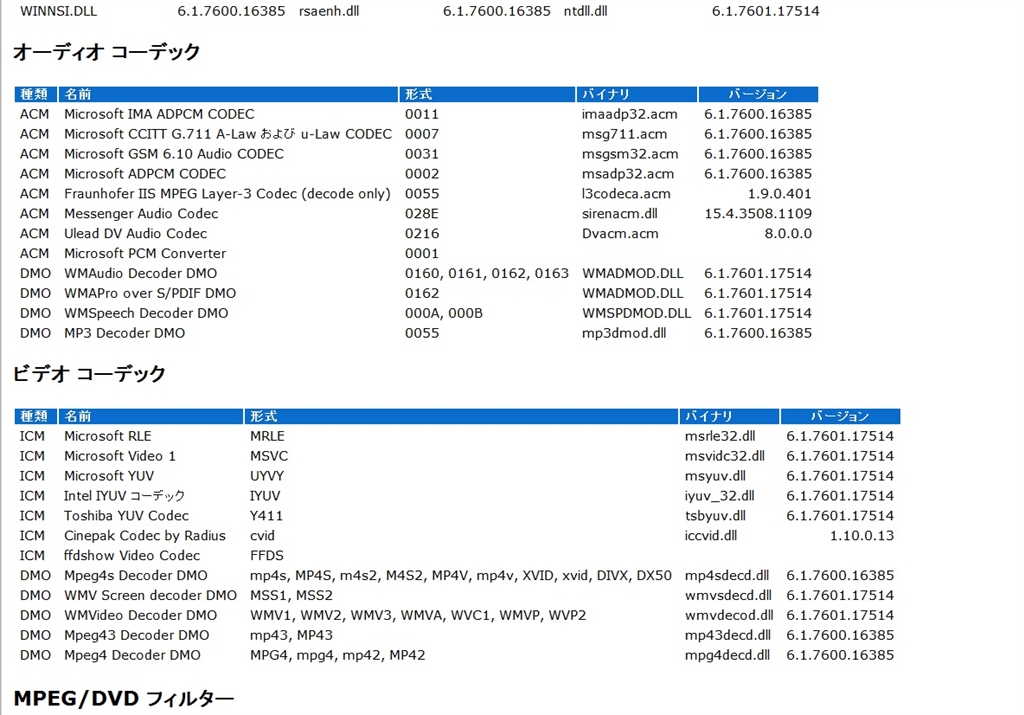
Task: Click format values 0160, 0161, 0162, 0163
Action: pos(487,274)
